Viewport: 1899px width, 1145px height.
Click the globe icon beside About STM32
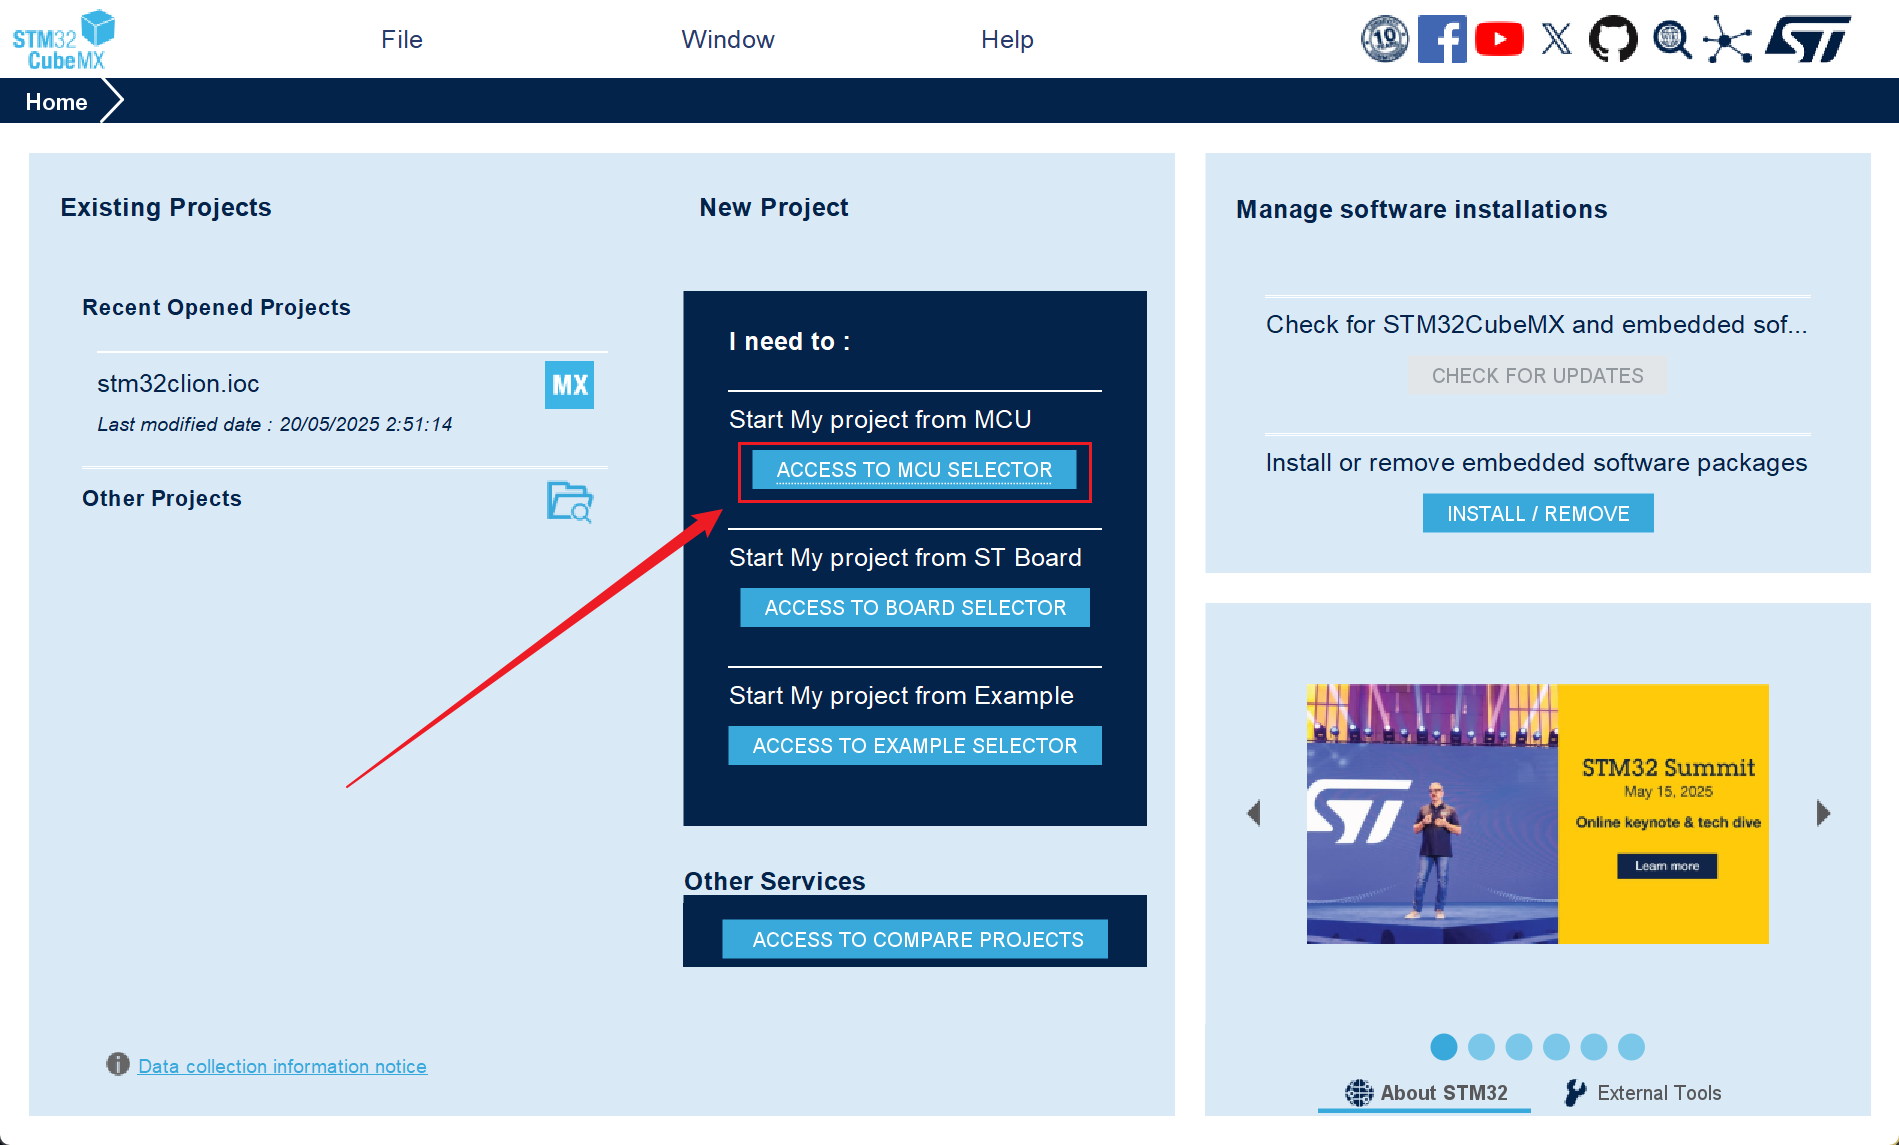click(1359, 1093)
